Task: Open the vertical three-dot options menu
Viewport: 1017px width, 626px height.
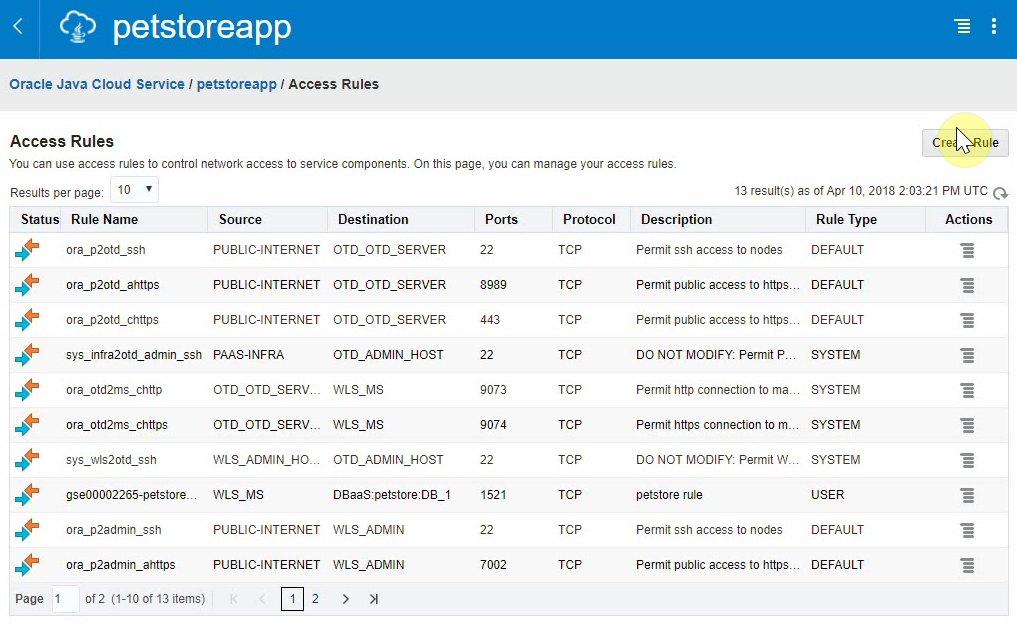Action: [994, 26]
